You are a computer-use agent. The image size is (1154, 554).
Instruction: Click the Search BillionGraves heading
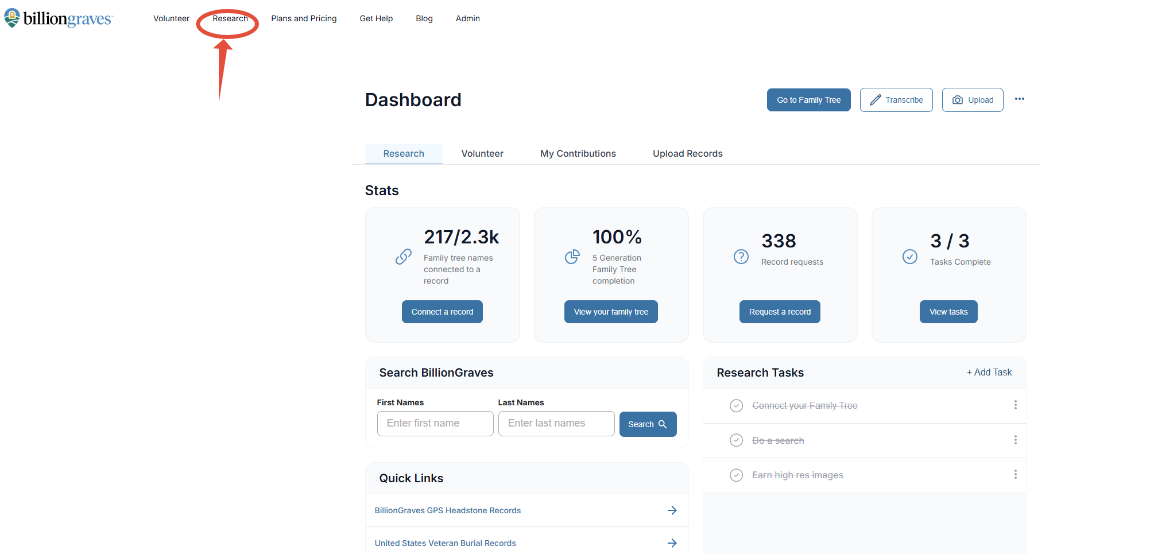point(436,373)
